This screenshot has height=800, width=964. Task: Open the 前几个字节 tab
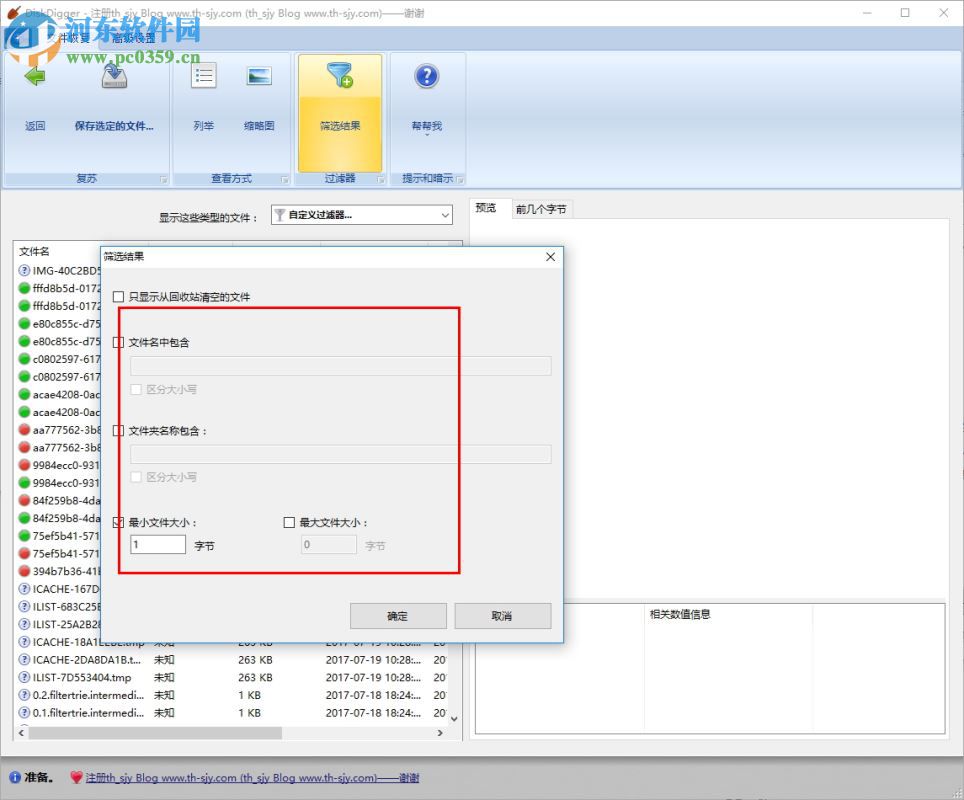(x=540, y=209)
